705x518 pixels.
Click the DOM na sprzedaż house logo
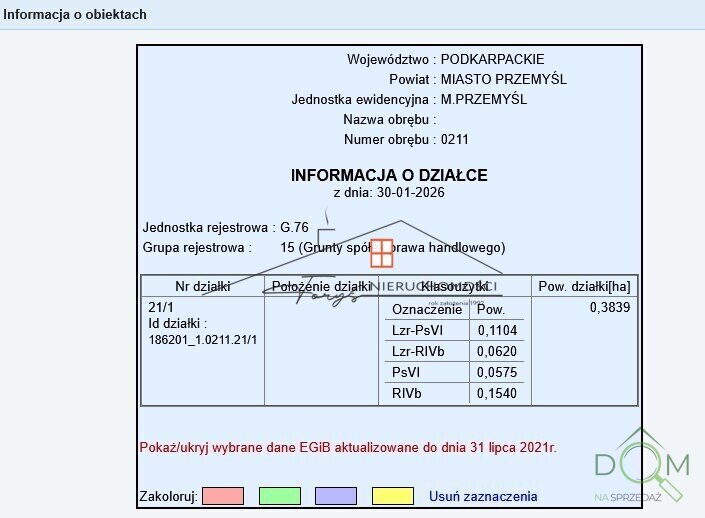pyautogui.click(x=641, y=464)
